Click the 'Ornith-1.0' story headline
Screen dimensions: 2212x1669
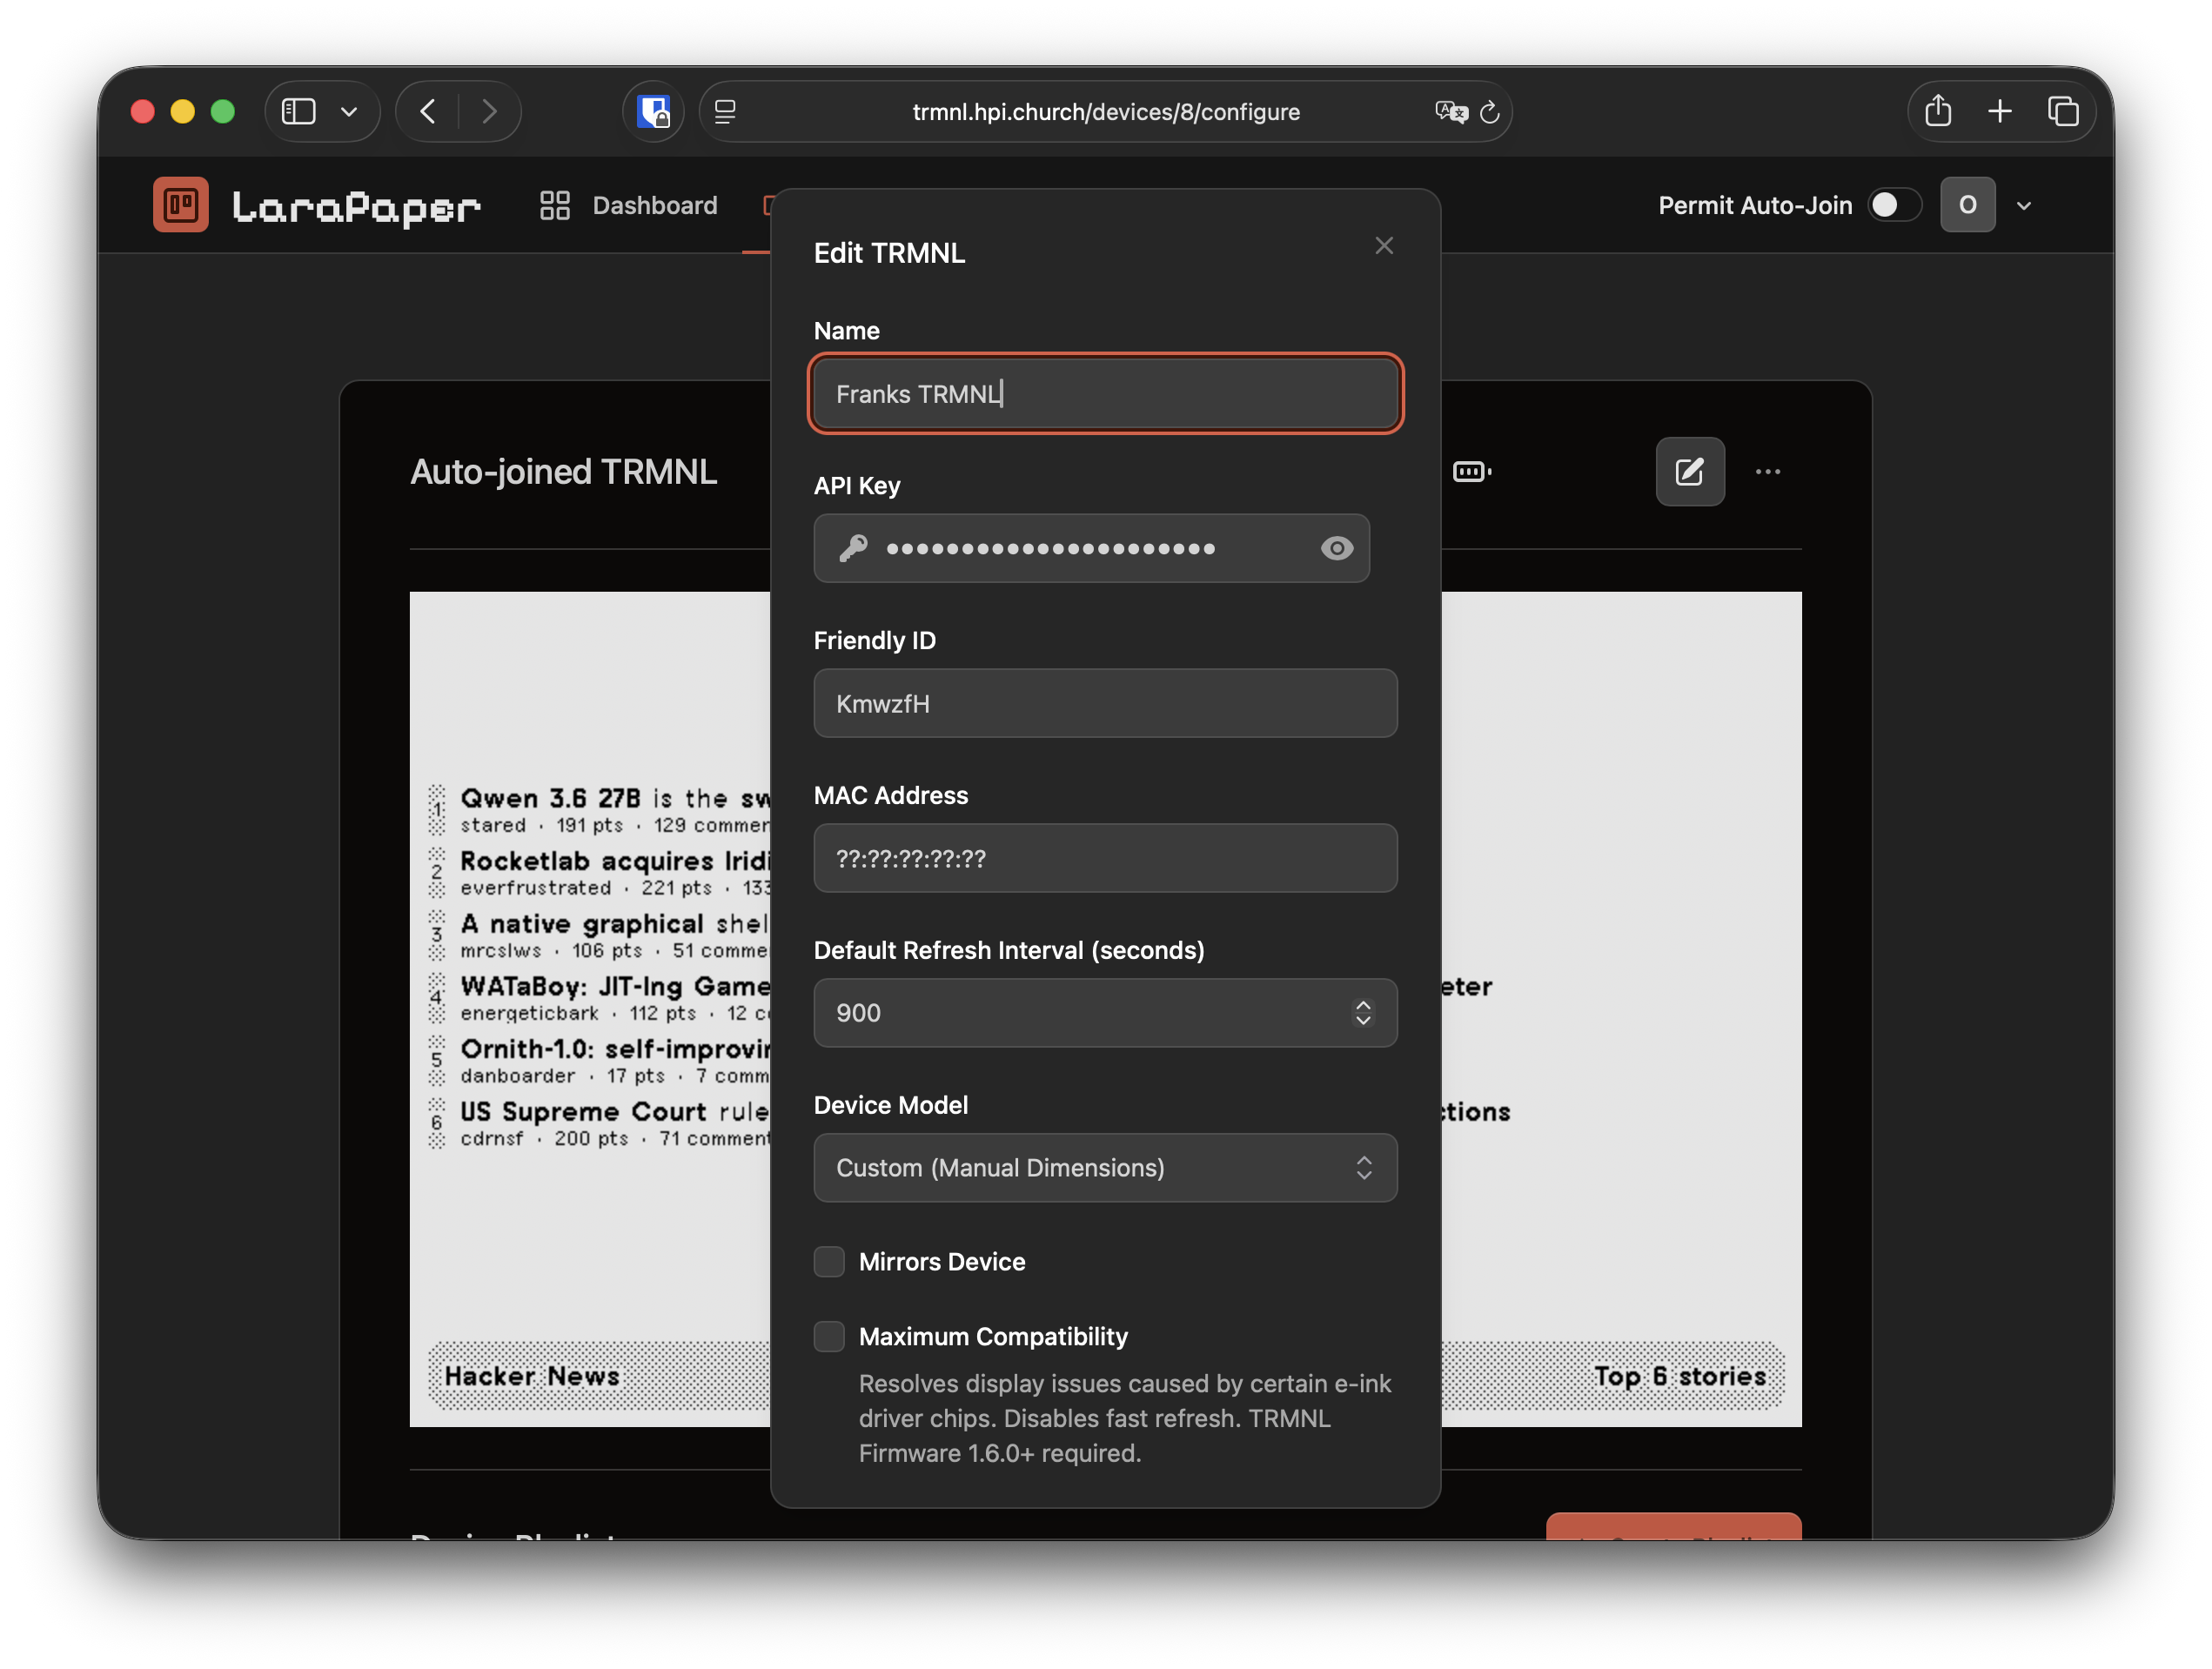[615, 1049]
